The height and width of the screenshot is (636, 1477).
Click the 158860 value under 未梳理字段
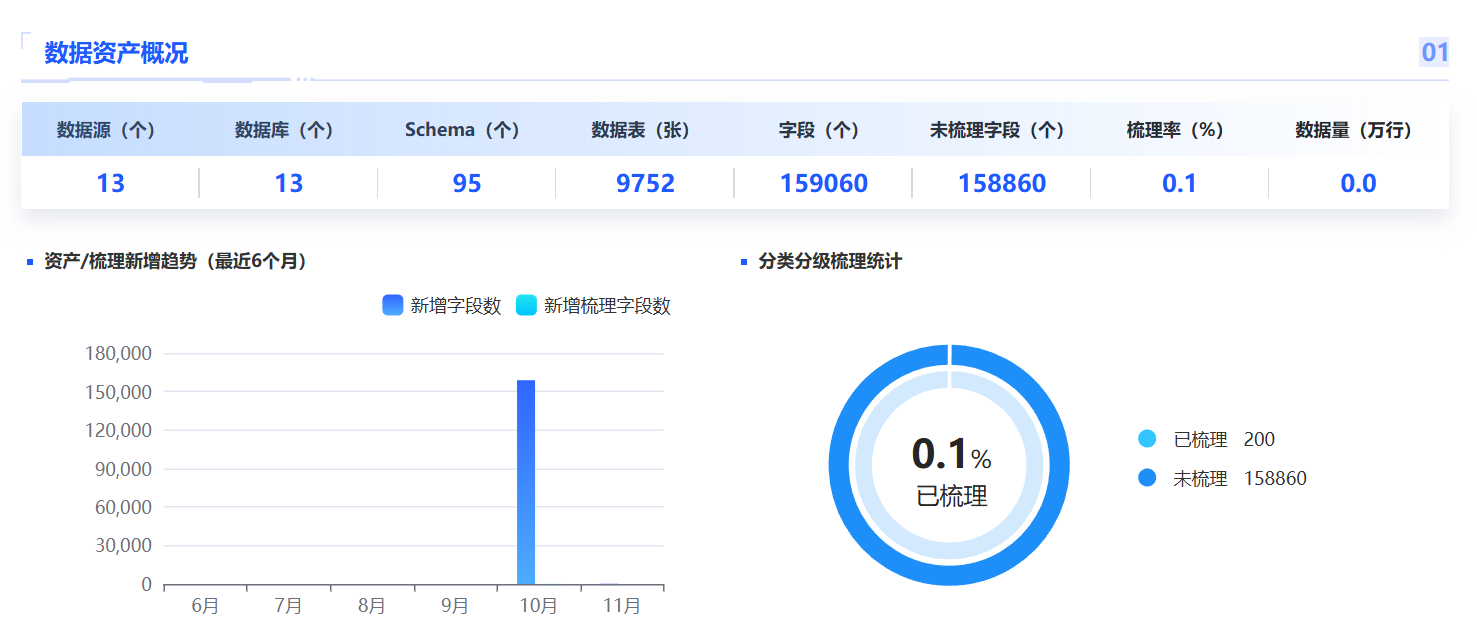[x=1002, y=184]
